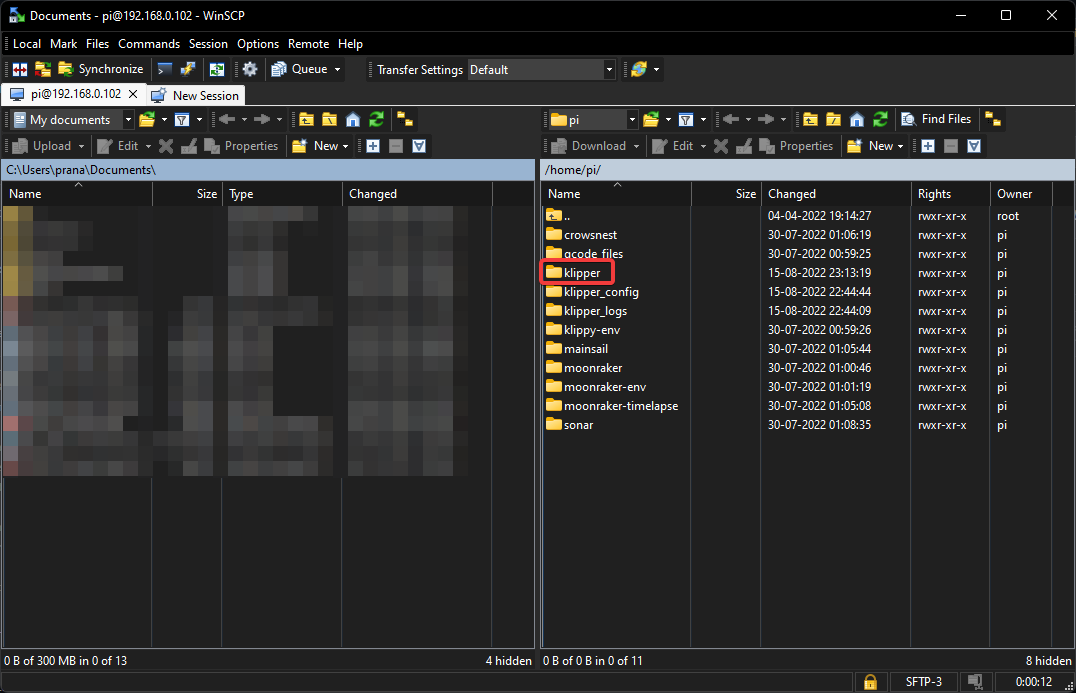Select the mainsail folder
This screenshot has height=693, width=1076.
click(577, 349)
